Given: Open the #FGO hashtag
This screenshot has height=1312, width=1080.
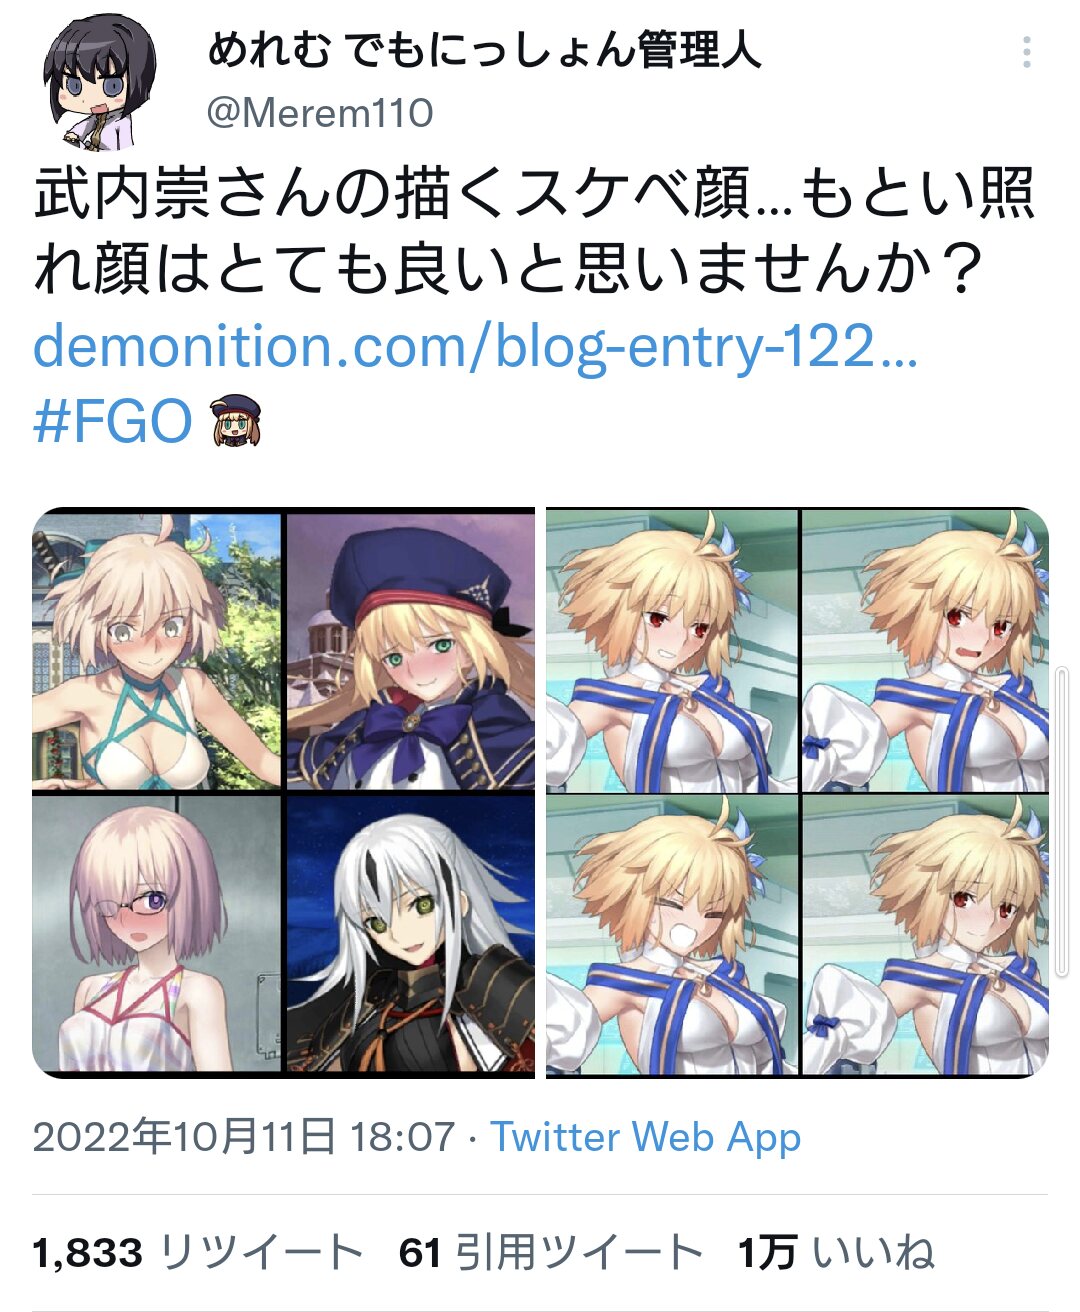Looking at the screenshot, I should 113,421.
